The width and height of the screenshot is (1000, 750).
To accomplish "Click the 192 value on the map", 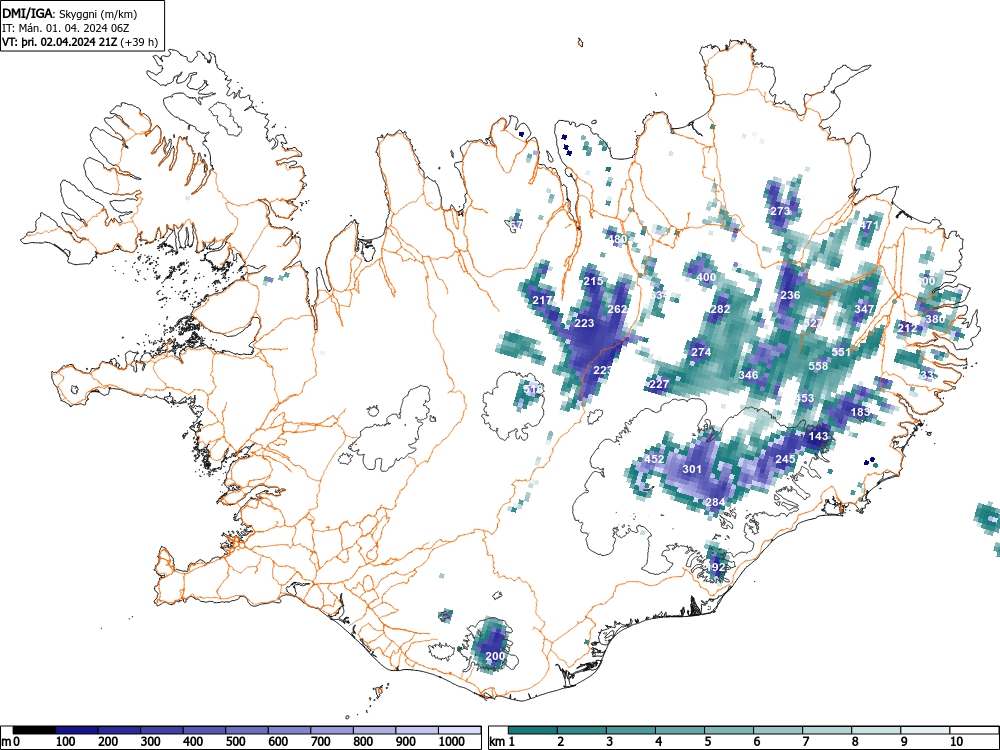I will (x=715, y=567).
